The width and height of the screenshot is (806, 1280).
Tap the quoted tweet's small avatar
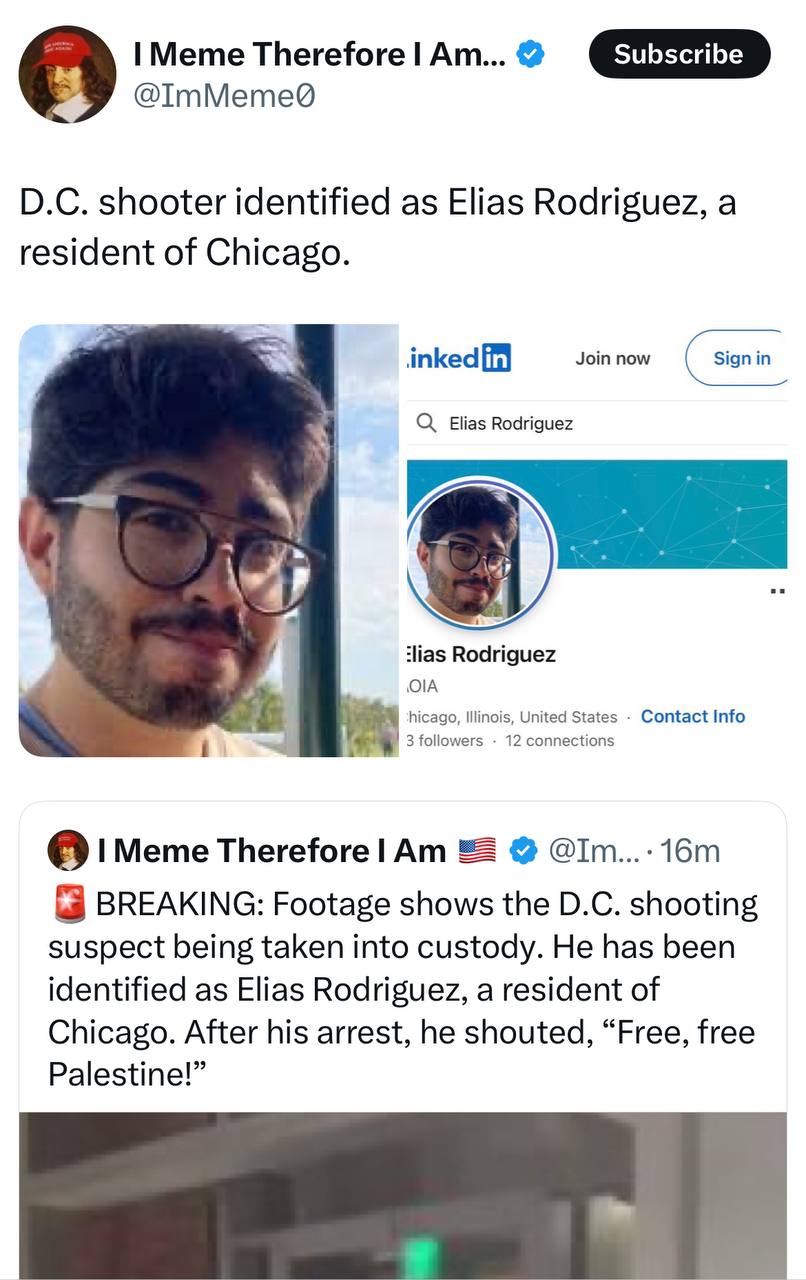68,850
